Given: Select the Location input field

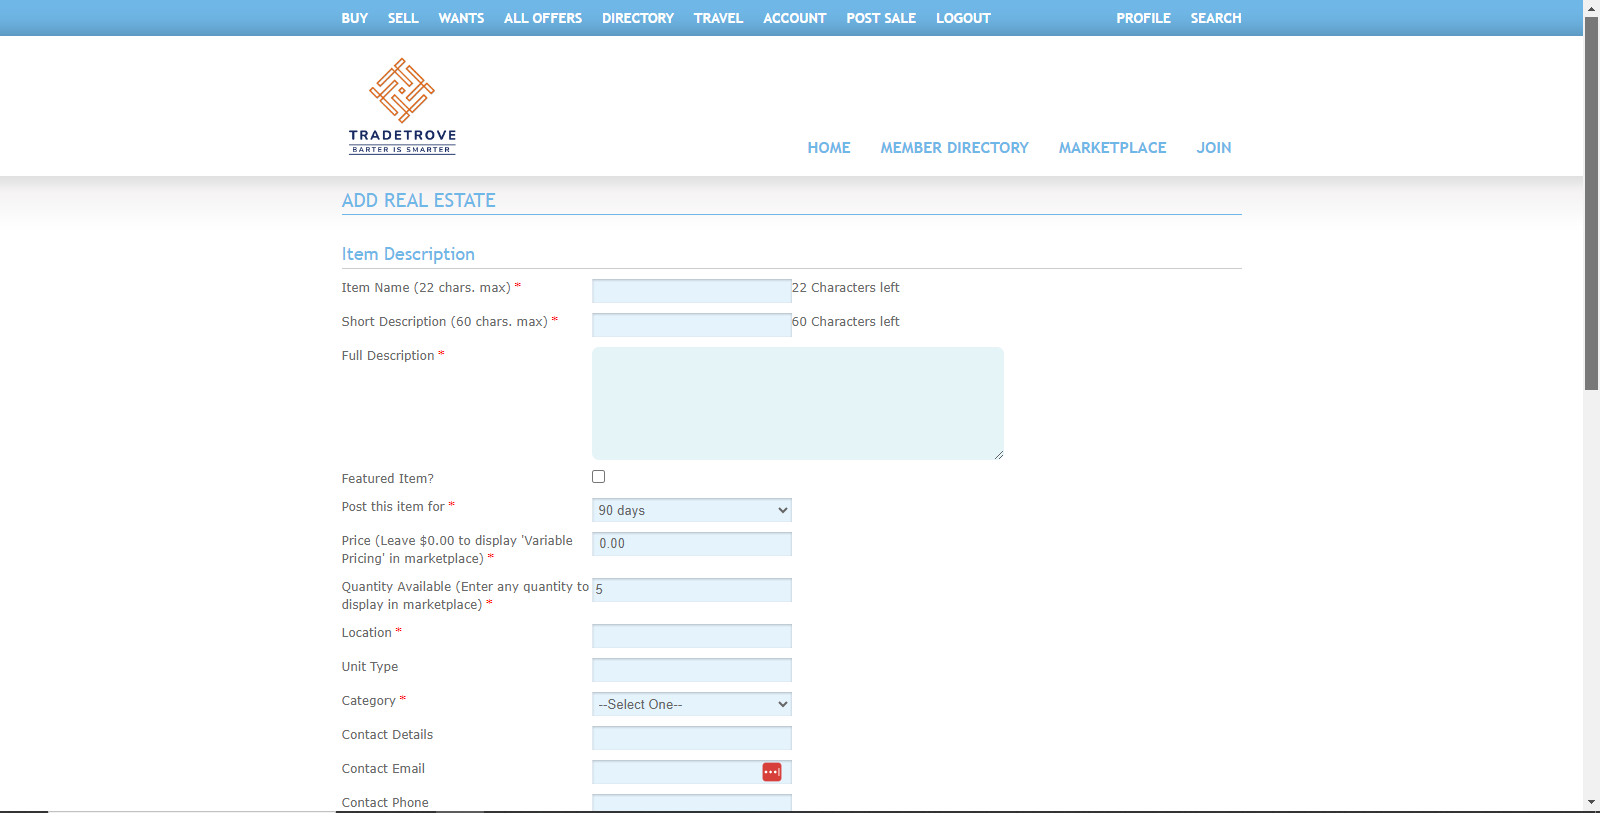Looking at the screenshot, I should point(691,636).
